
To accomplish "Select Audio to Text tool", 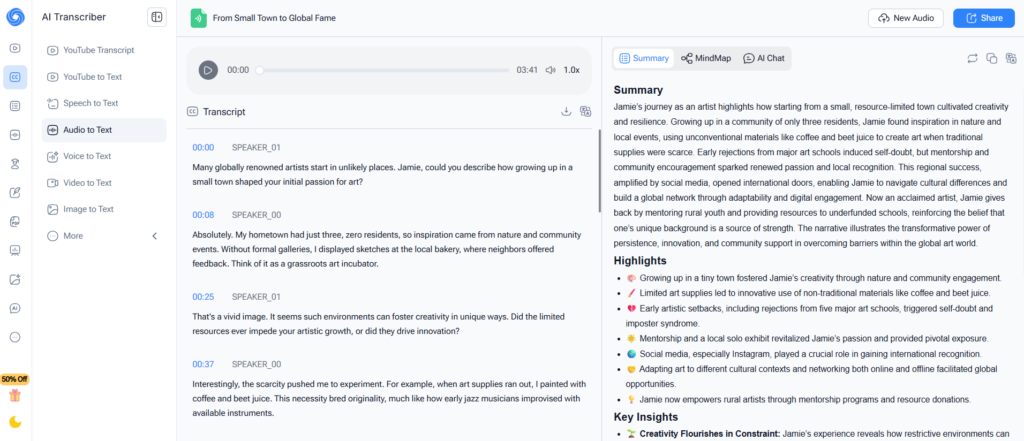I will coord(104,130).
